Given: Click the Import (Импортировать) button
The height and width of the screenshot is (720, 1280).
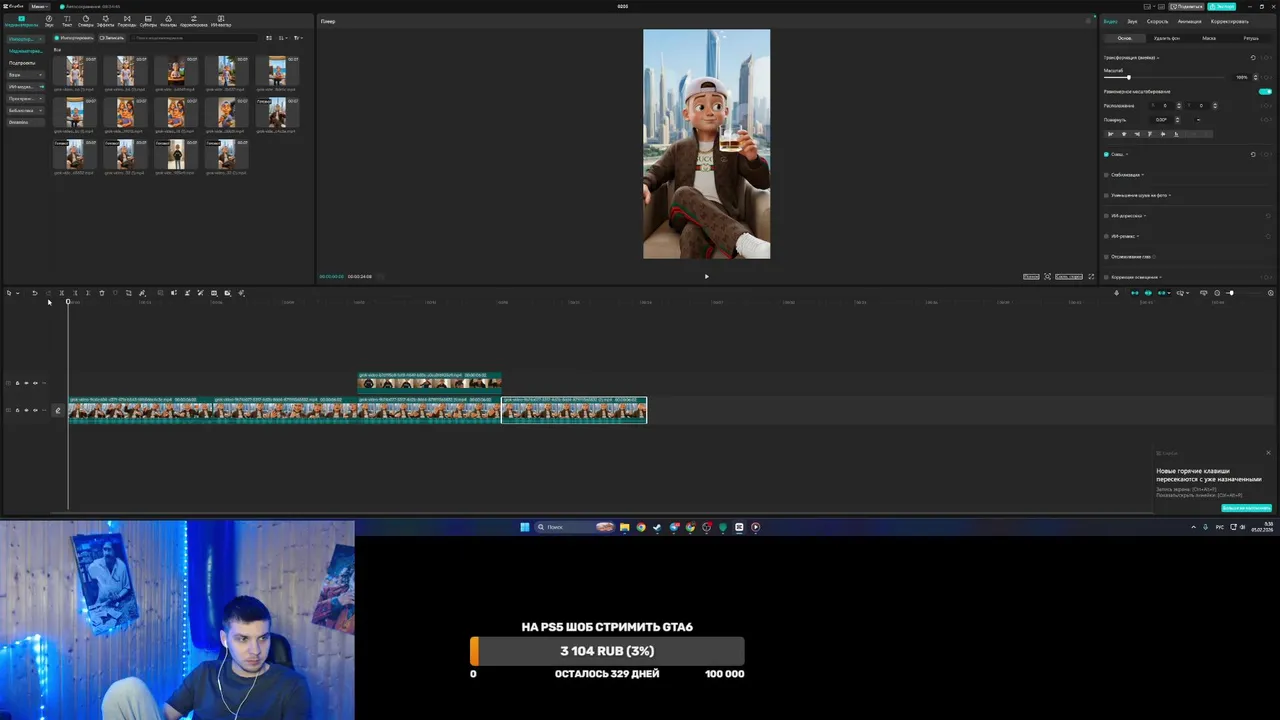Looking at the screenshot, I should pyautogui.click(x=74, y=38).
